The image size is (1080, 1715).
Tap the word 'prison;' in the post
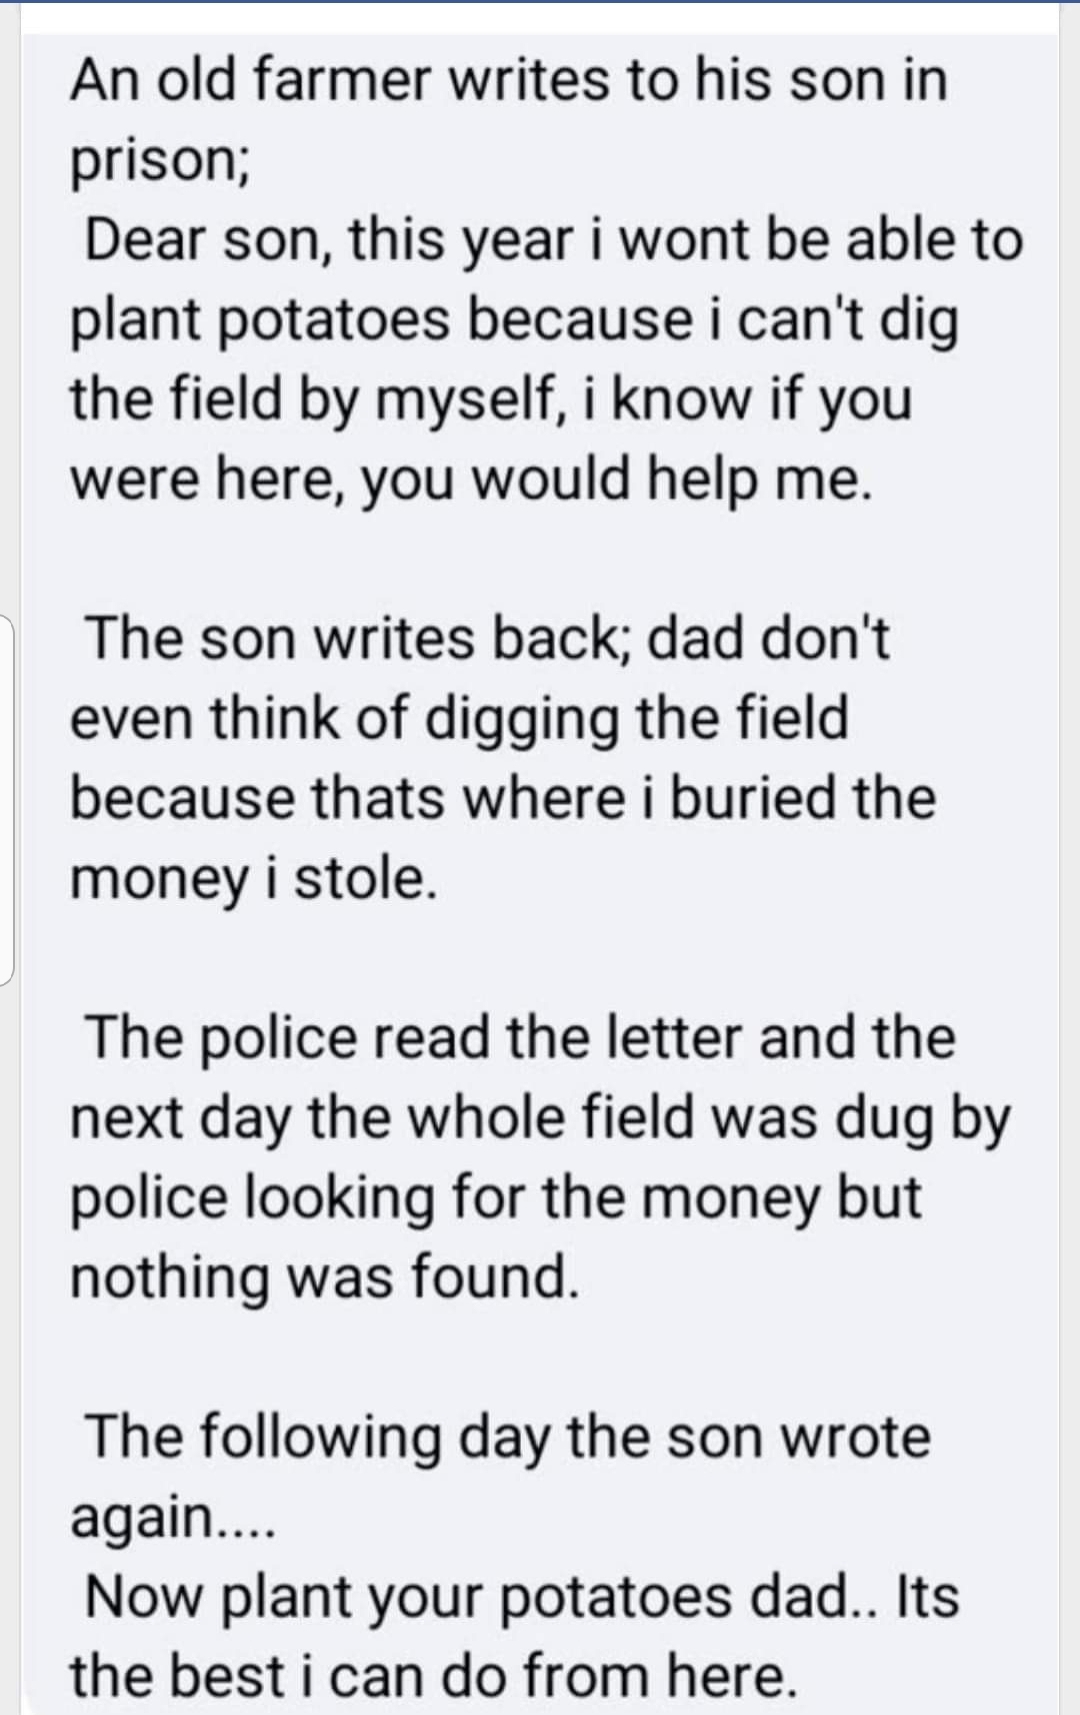pos(160,162)
